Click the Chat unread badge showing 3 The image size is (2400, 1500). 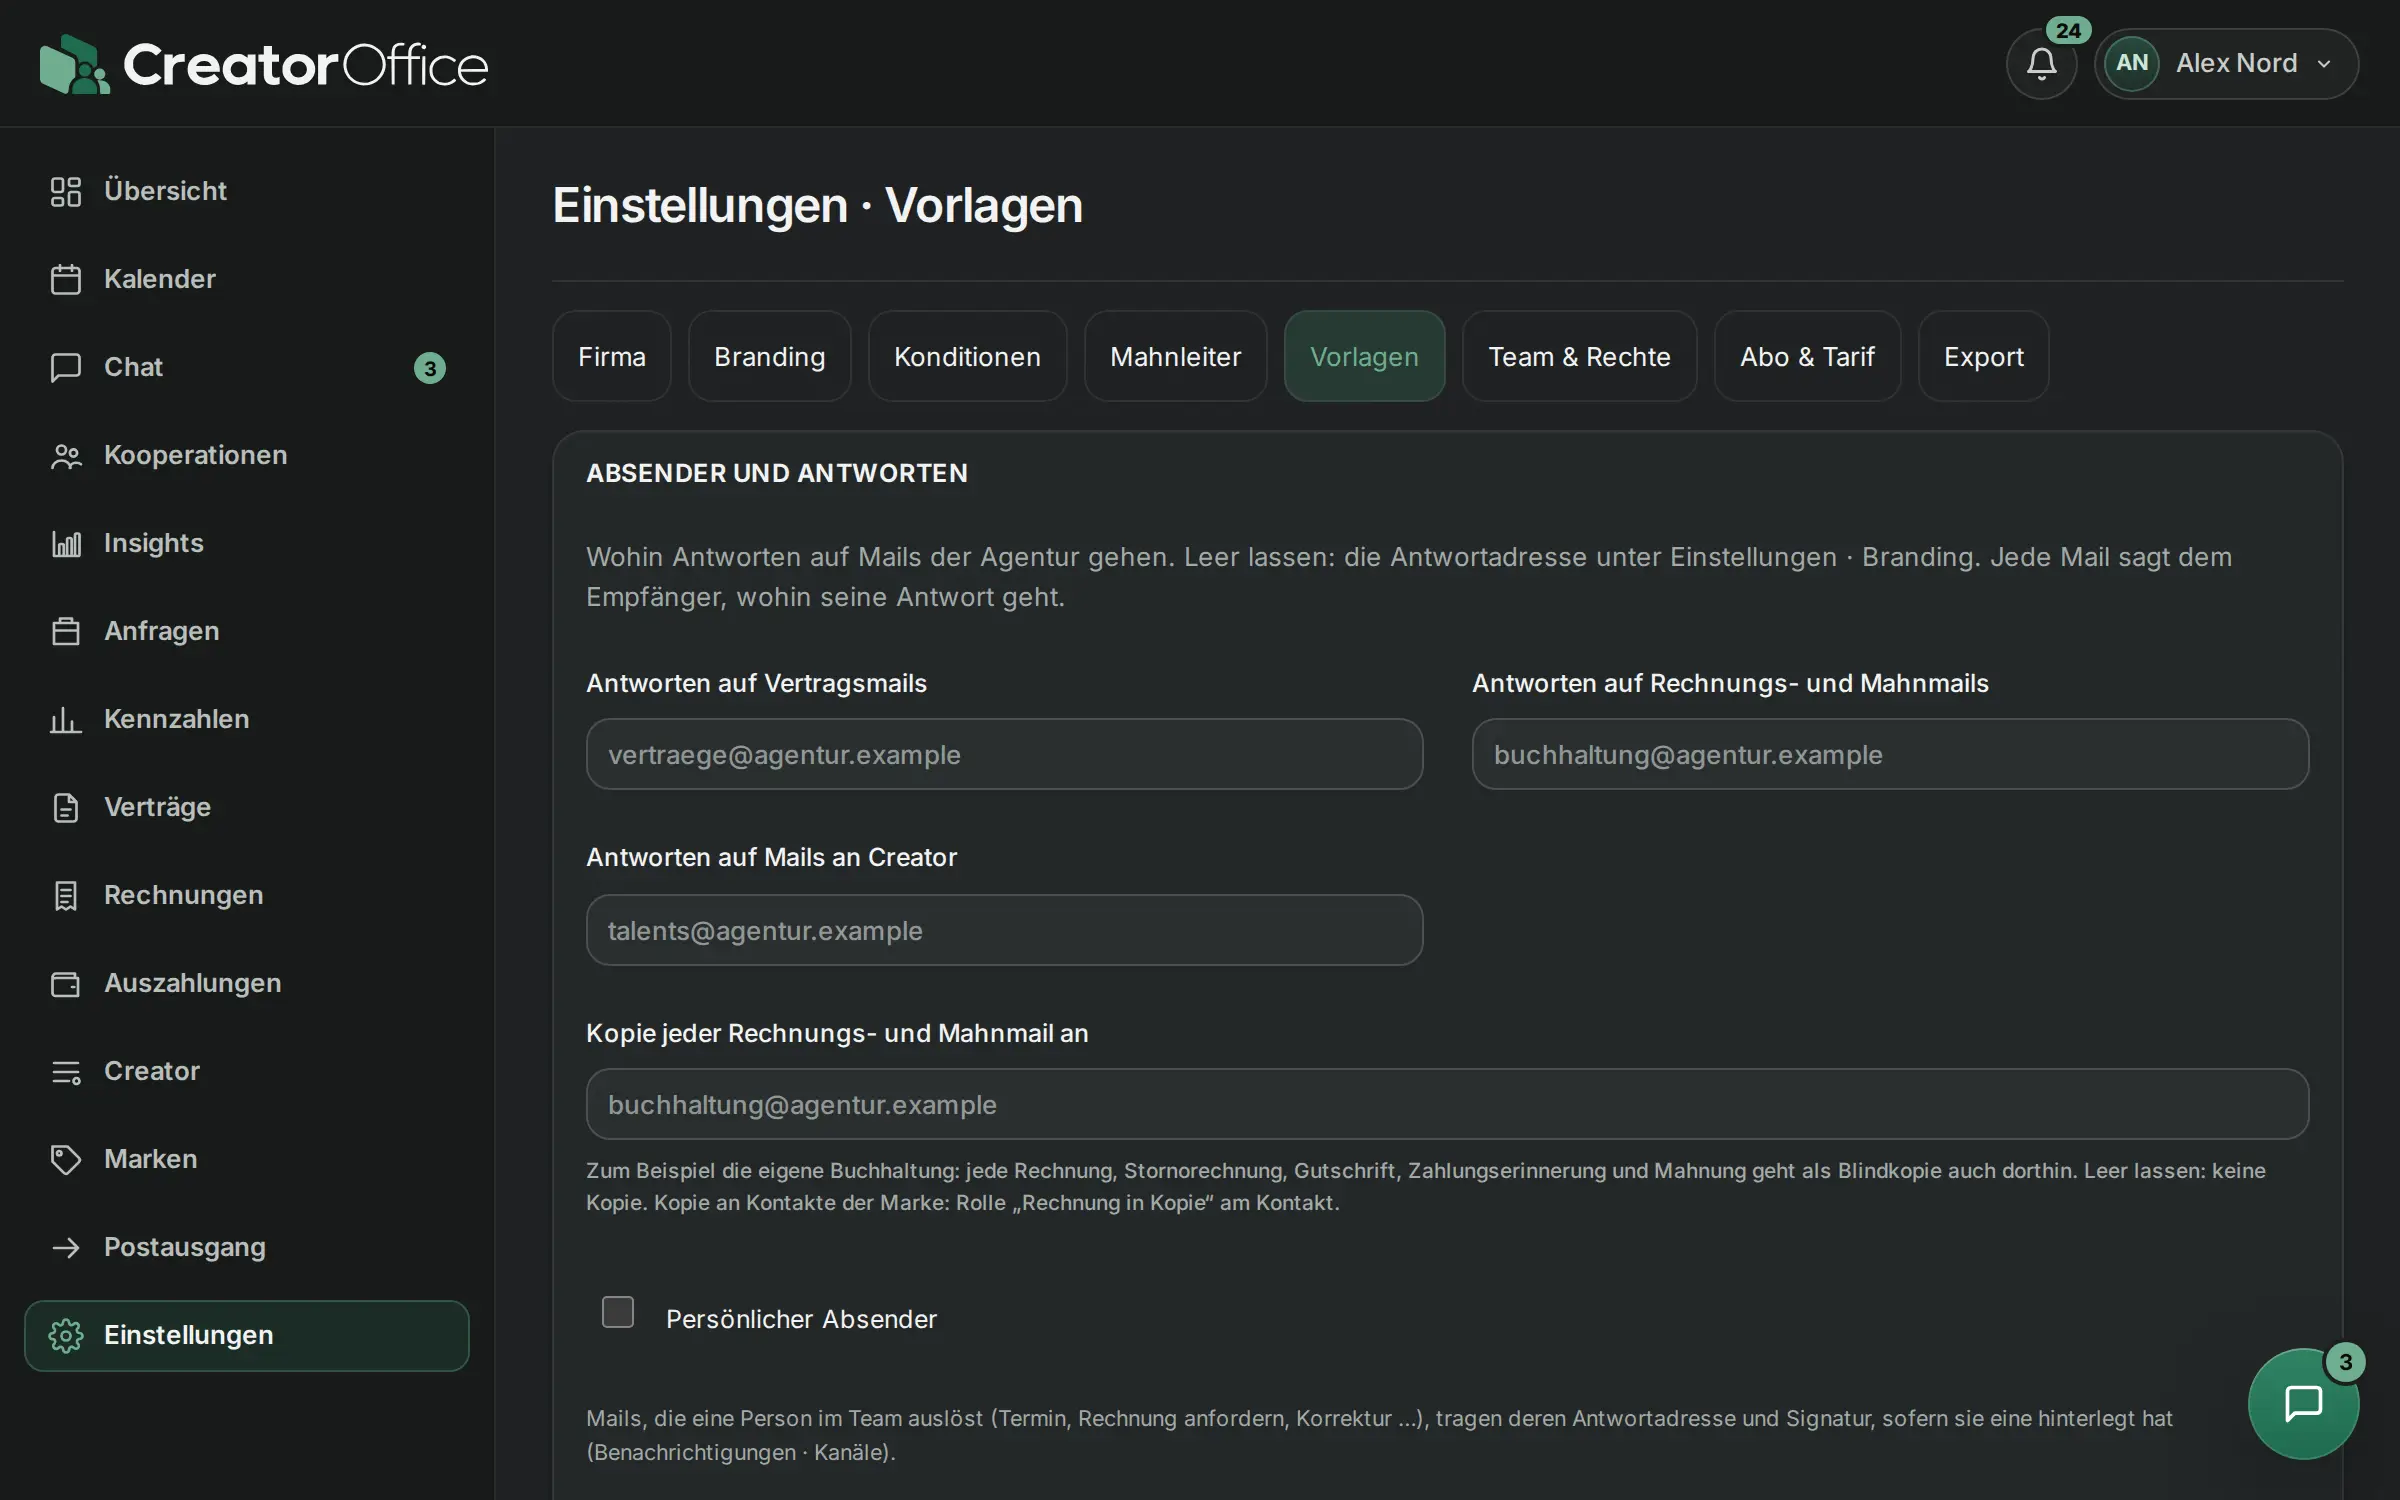tap(430, 368)
